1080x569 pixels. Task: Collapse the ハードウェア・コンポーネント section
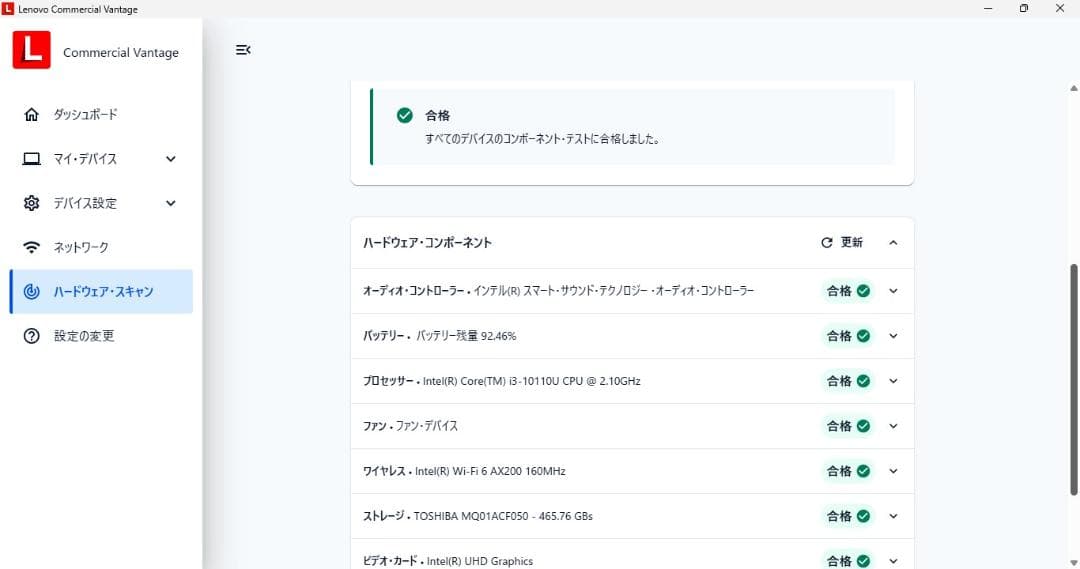click(893, 243)
